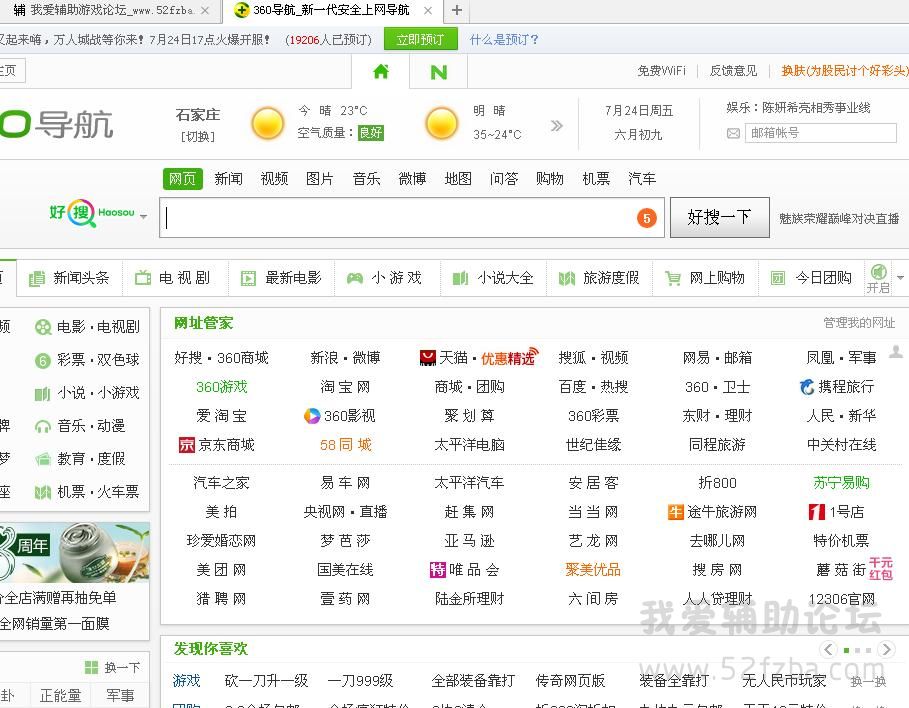The height and width of the screenshot is (708, 909).
Task: Switch to the 地图 search tab
Action: 458,179
